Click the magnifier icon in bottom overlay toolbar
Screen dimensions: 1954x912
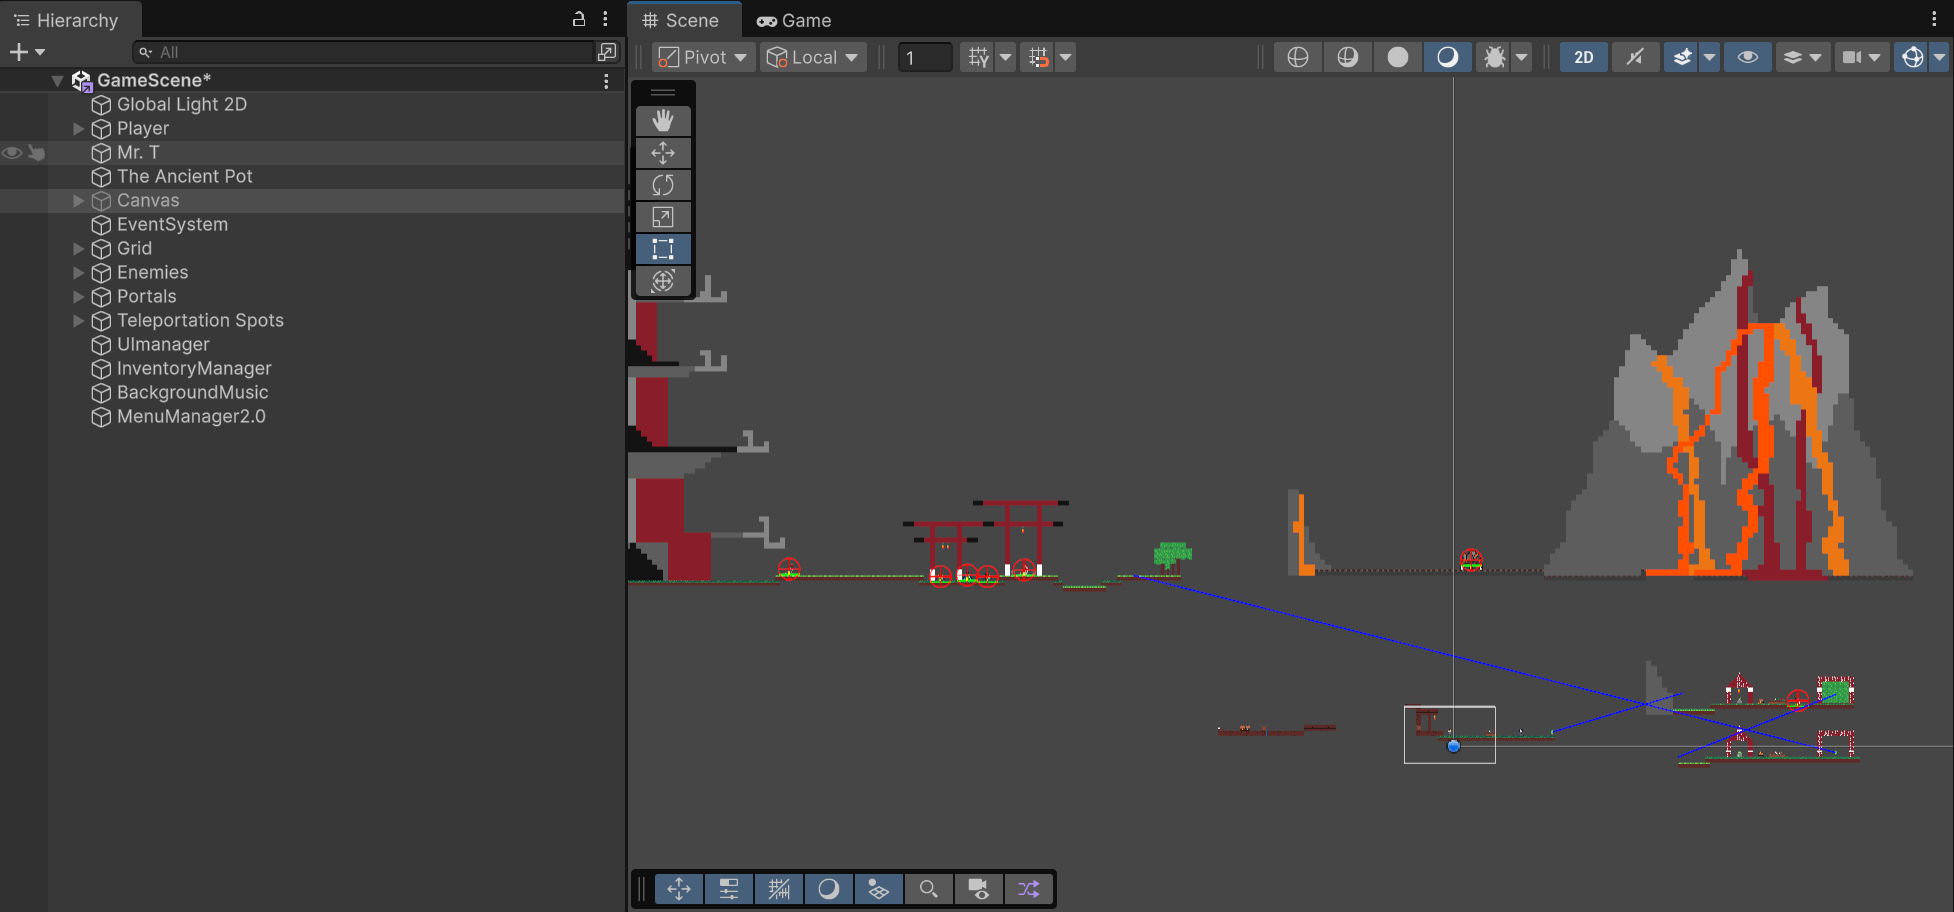pos(929,889)
